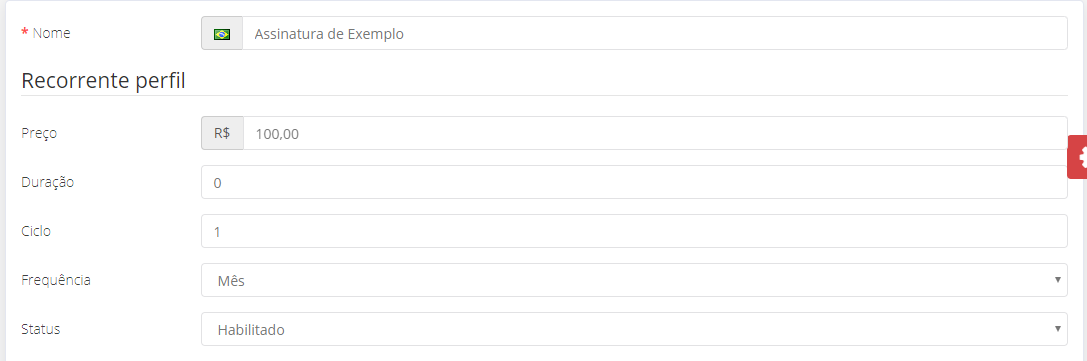
Task: Click the red required asterisk by Nome
Action: 25,33
